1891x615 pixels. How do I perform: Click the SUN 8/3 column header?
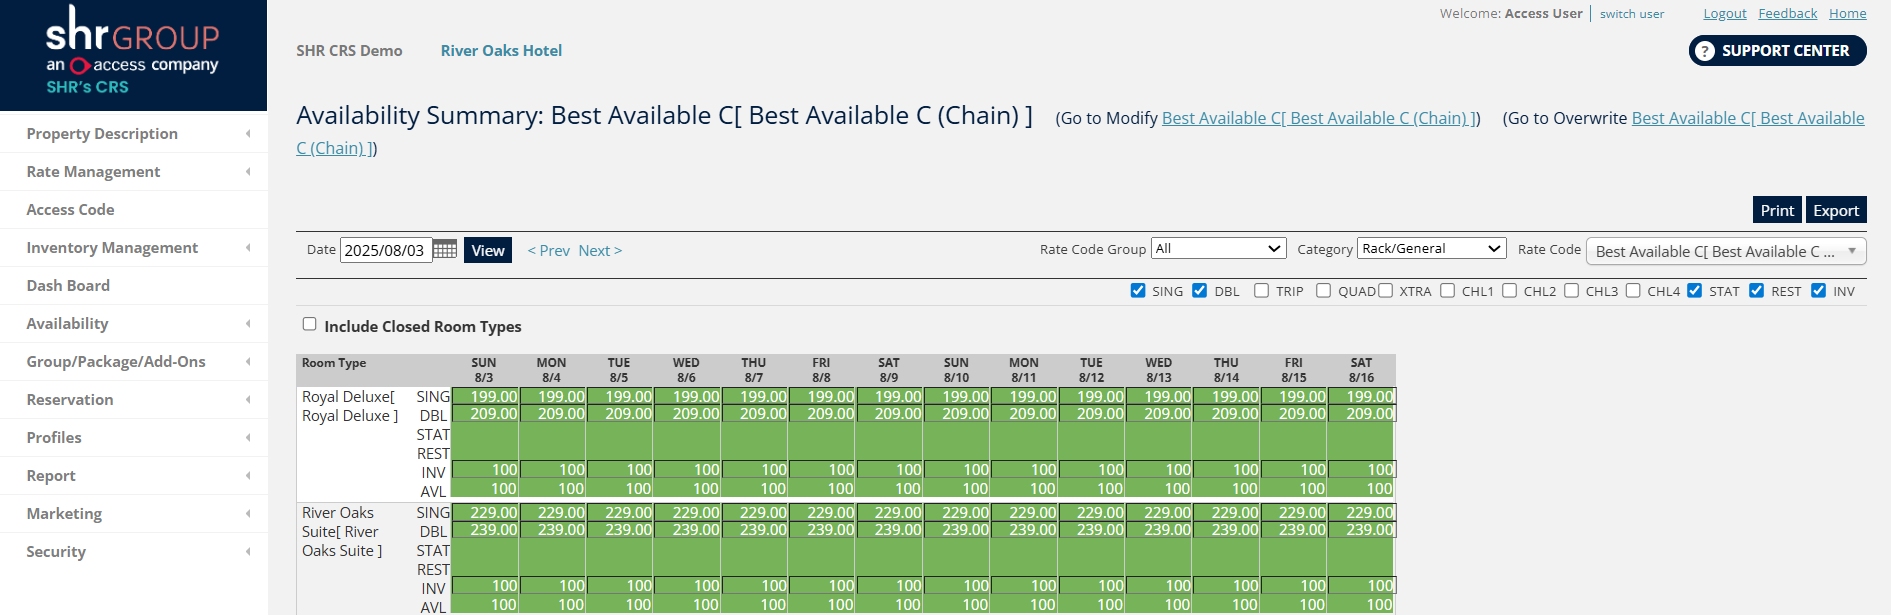[x=484, y=370]
